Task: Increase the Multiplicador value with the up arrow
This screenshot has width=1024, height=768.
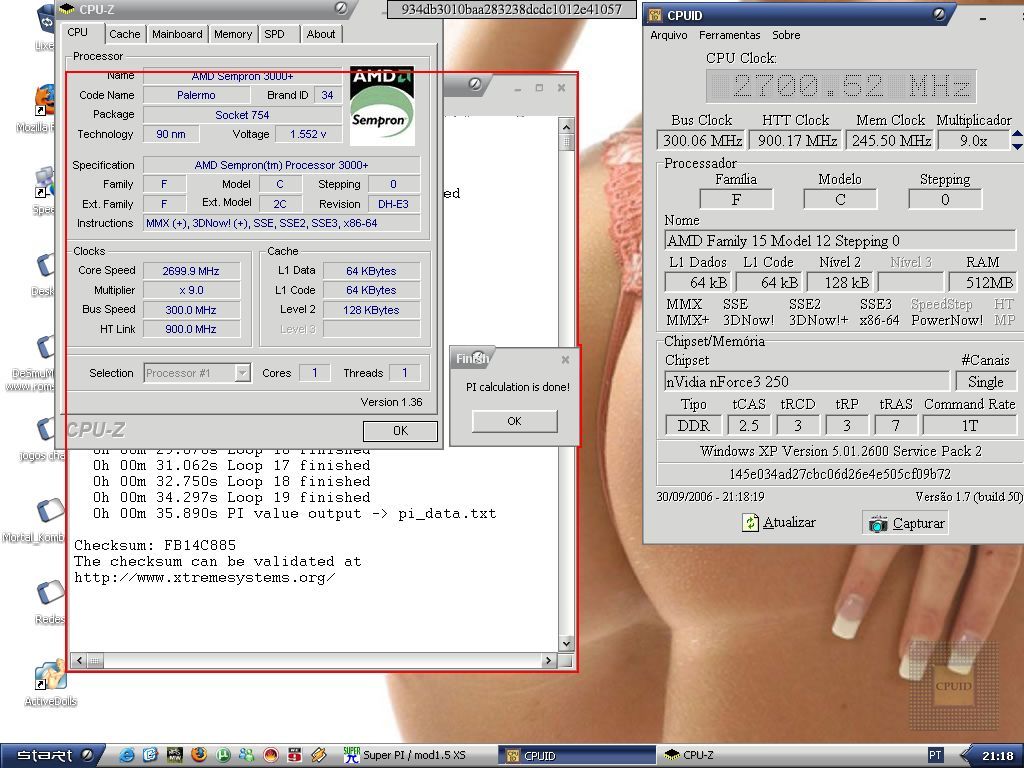Action: click(1017, 135)
